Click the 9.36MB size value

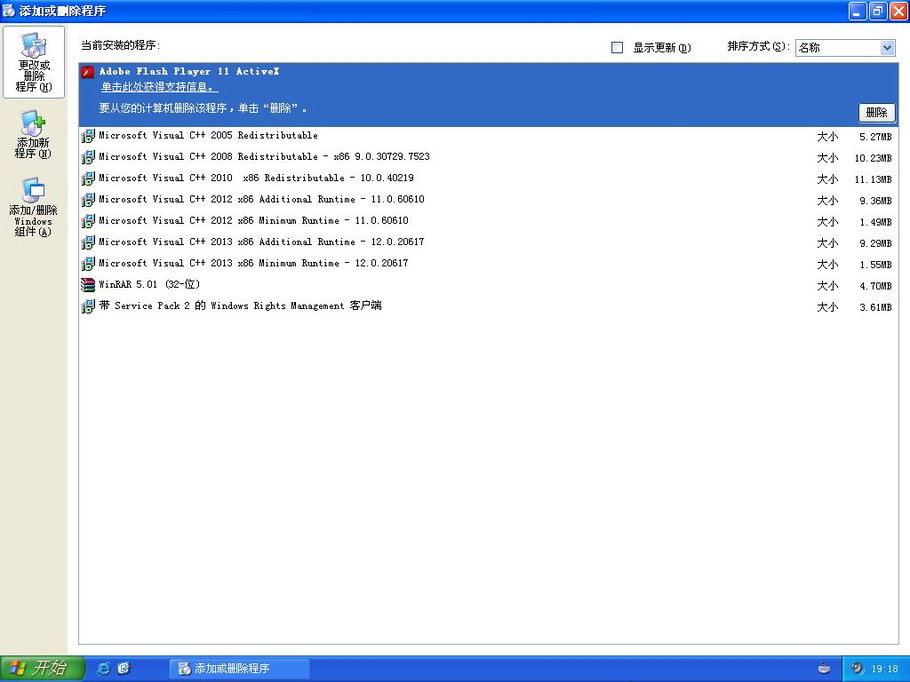click(875, 201)
